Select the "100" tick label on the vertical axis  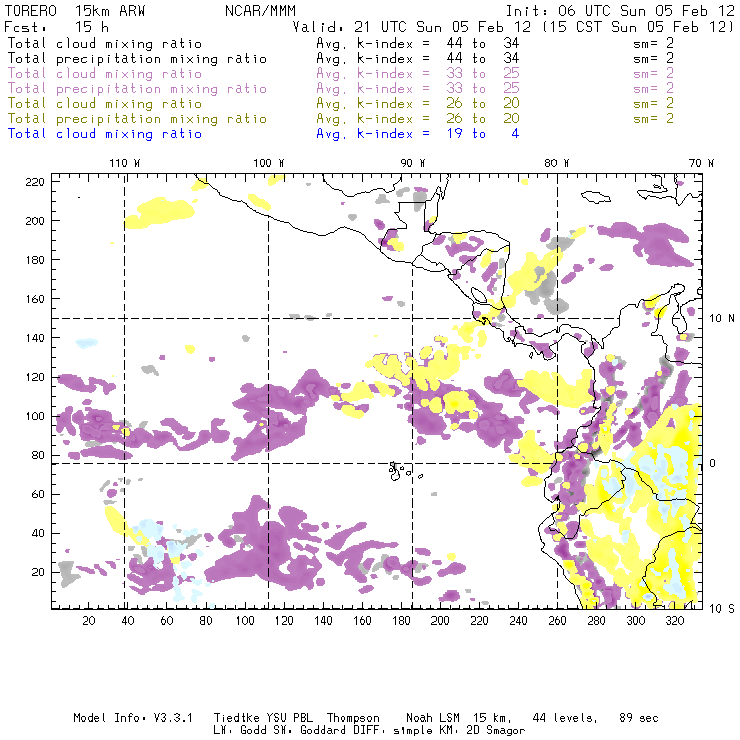(x=35, y=416)
